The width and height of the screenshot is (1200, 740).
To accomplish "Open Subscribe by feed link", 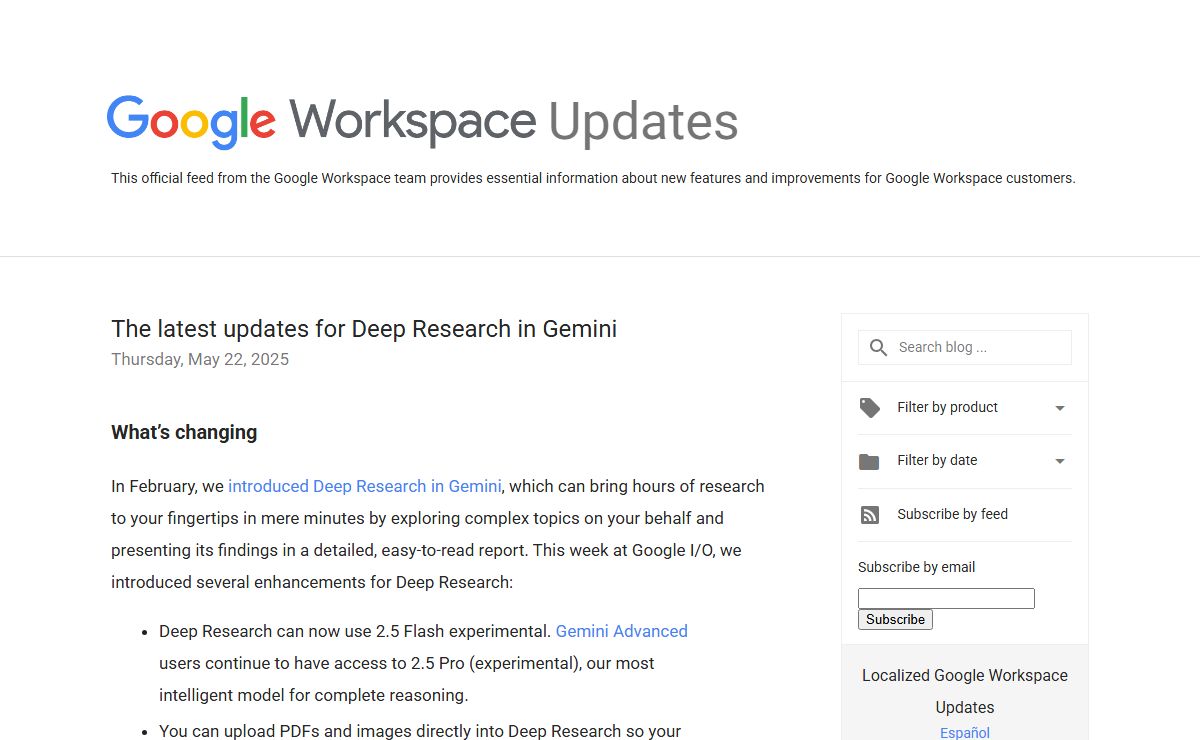I will point(952,514).
